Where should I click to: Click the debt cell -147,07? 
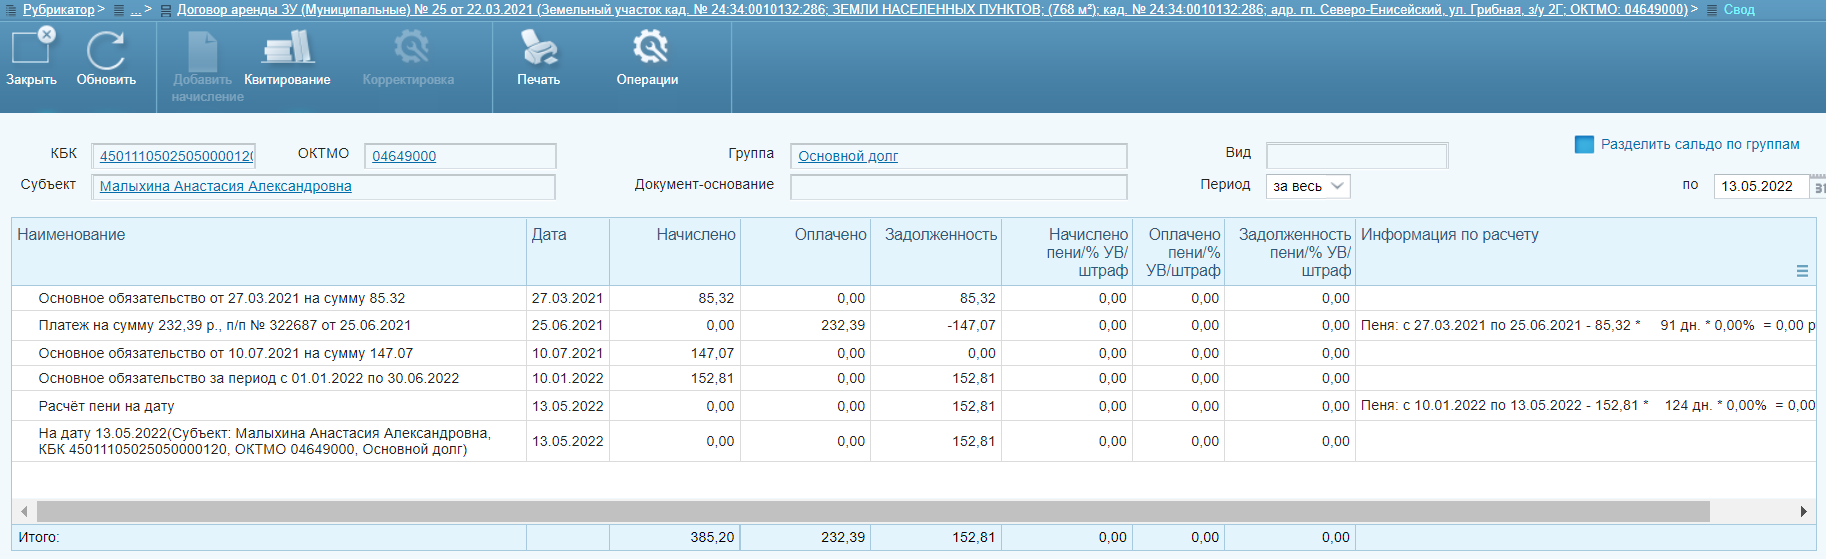point(936,325)
